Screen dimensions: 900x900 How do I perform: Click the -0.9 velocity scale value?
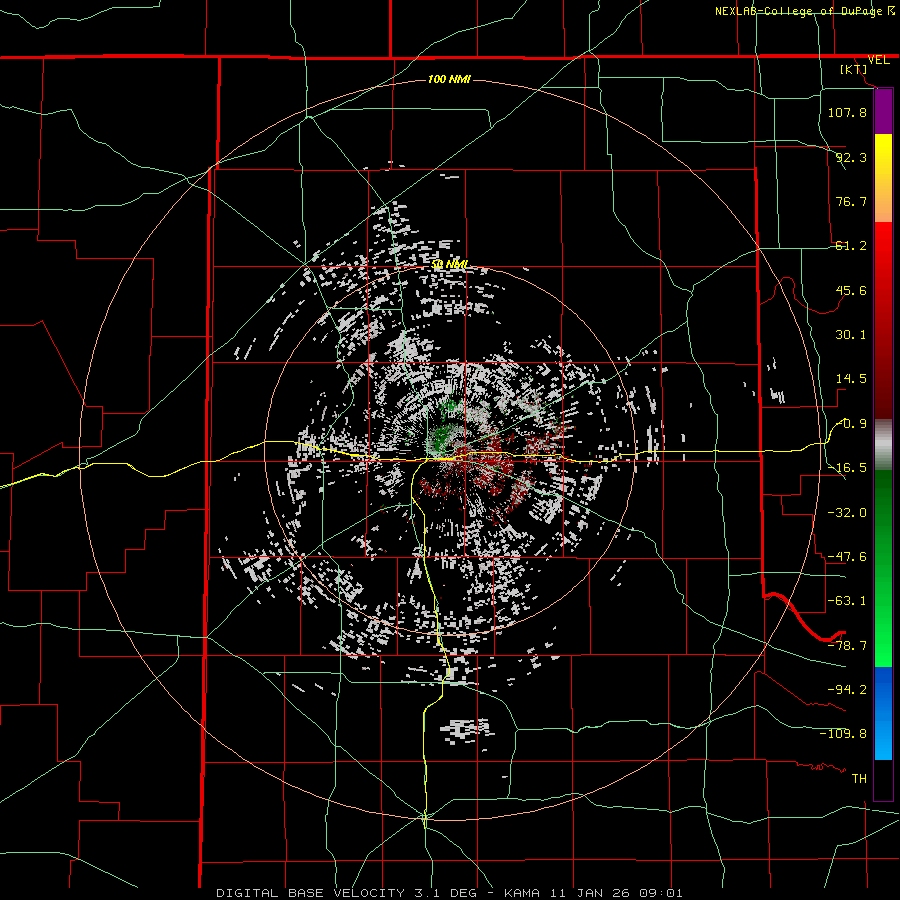pos(852,424)
